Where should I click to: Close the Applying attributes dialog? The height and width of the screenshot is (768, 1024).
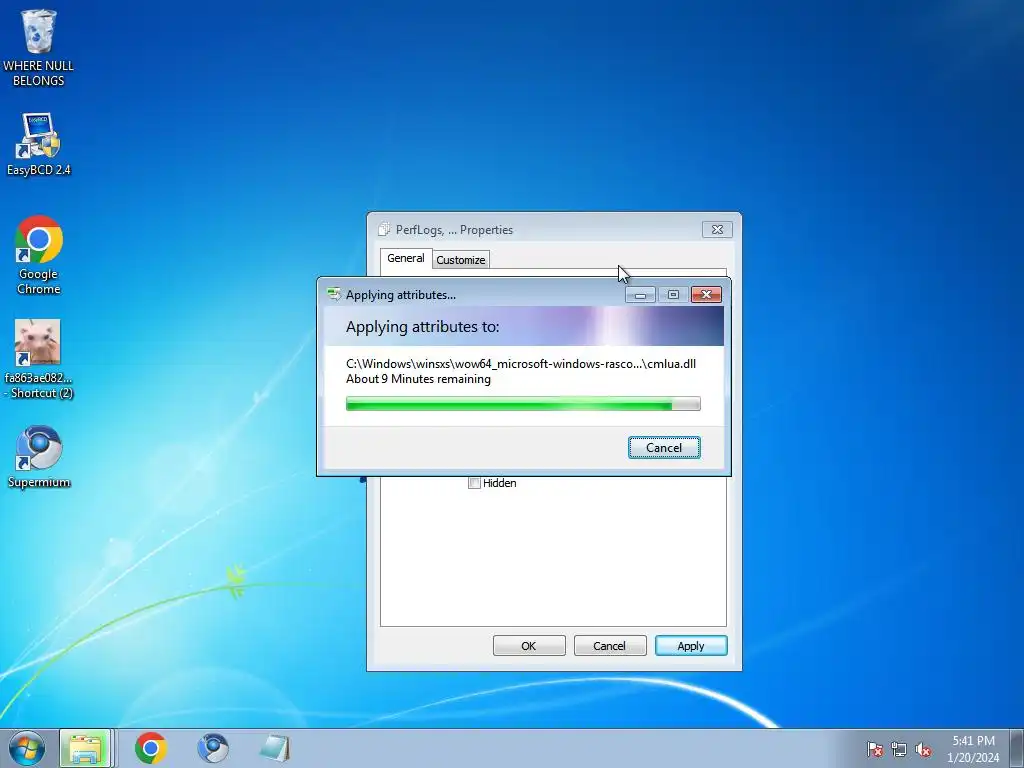click(707, 295)
